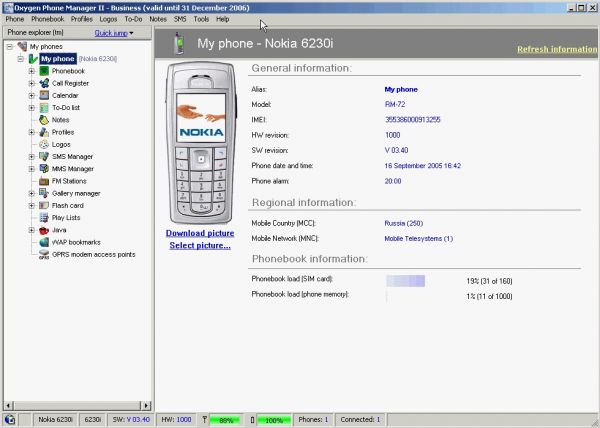Expand the Flash card node
The image size is (600, 428).
pos(32,206)
